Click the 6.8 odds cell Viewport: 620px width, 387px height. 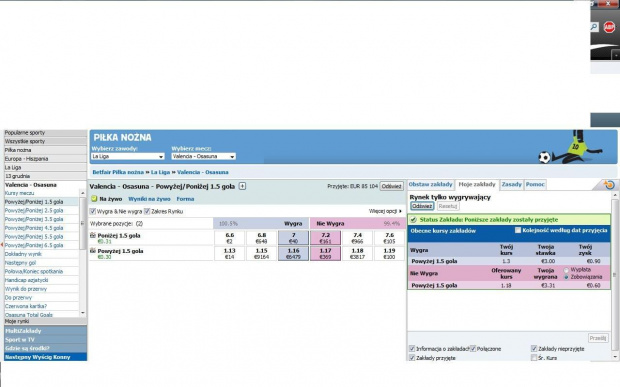261,238
